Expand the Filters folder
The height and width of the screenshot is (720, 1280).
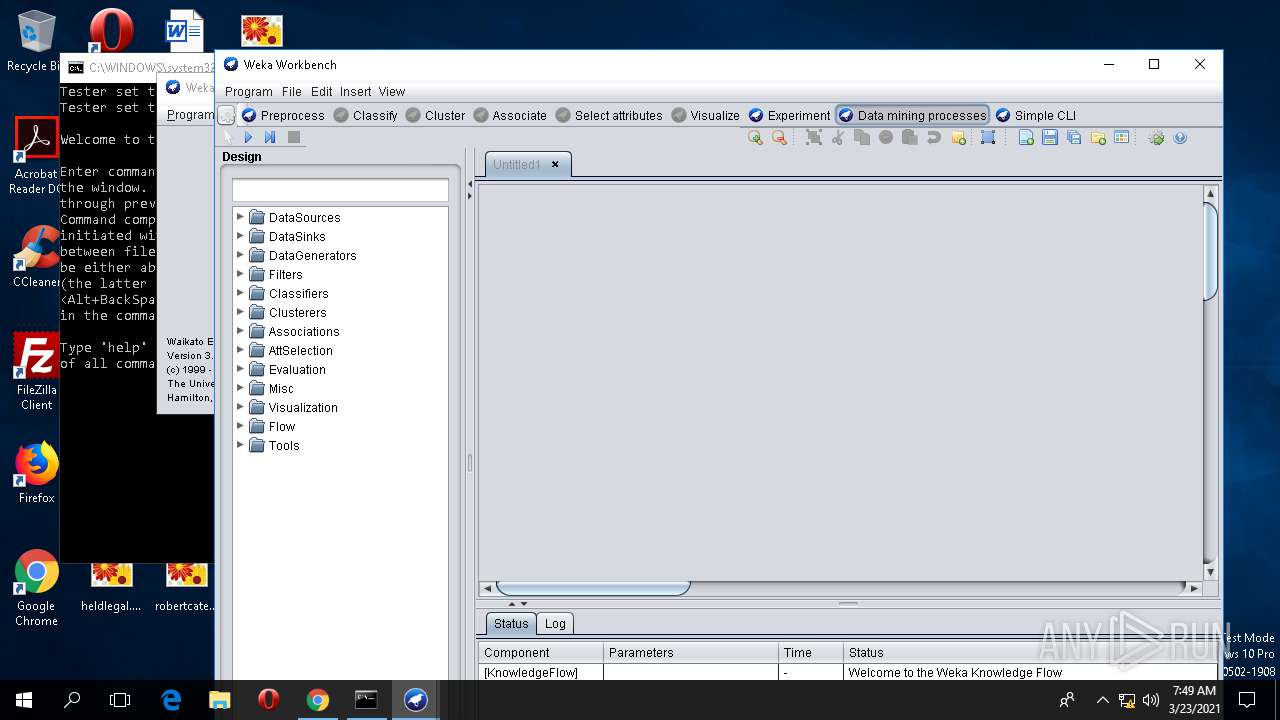pyautogui.click(x=240, y=274)
